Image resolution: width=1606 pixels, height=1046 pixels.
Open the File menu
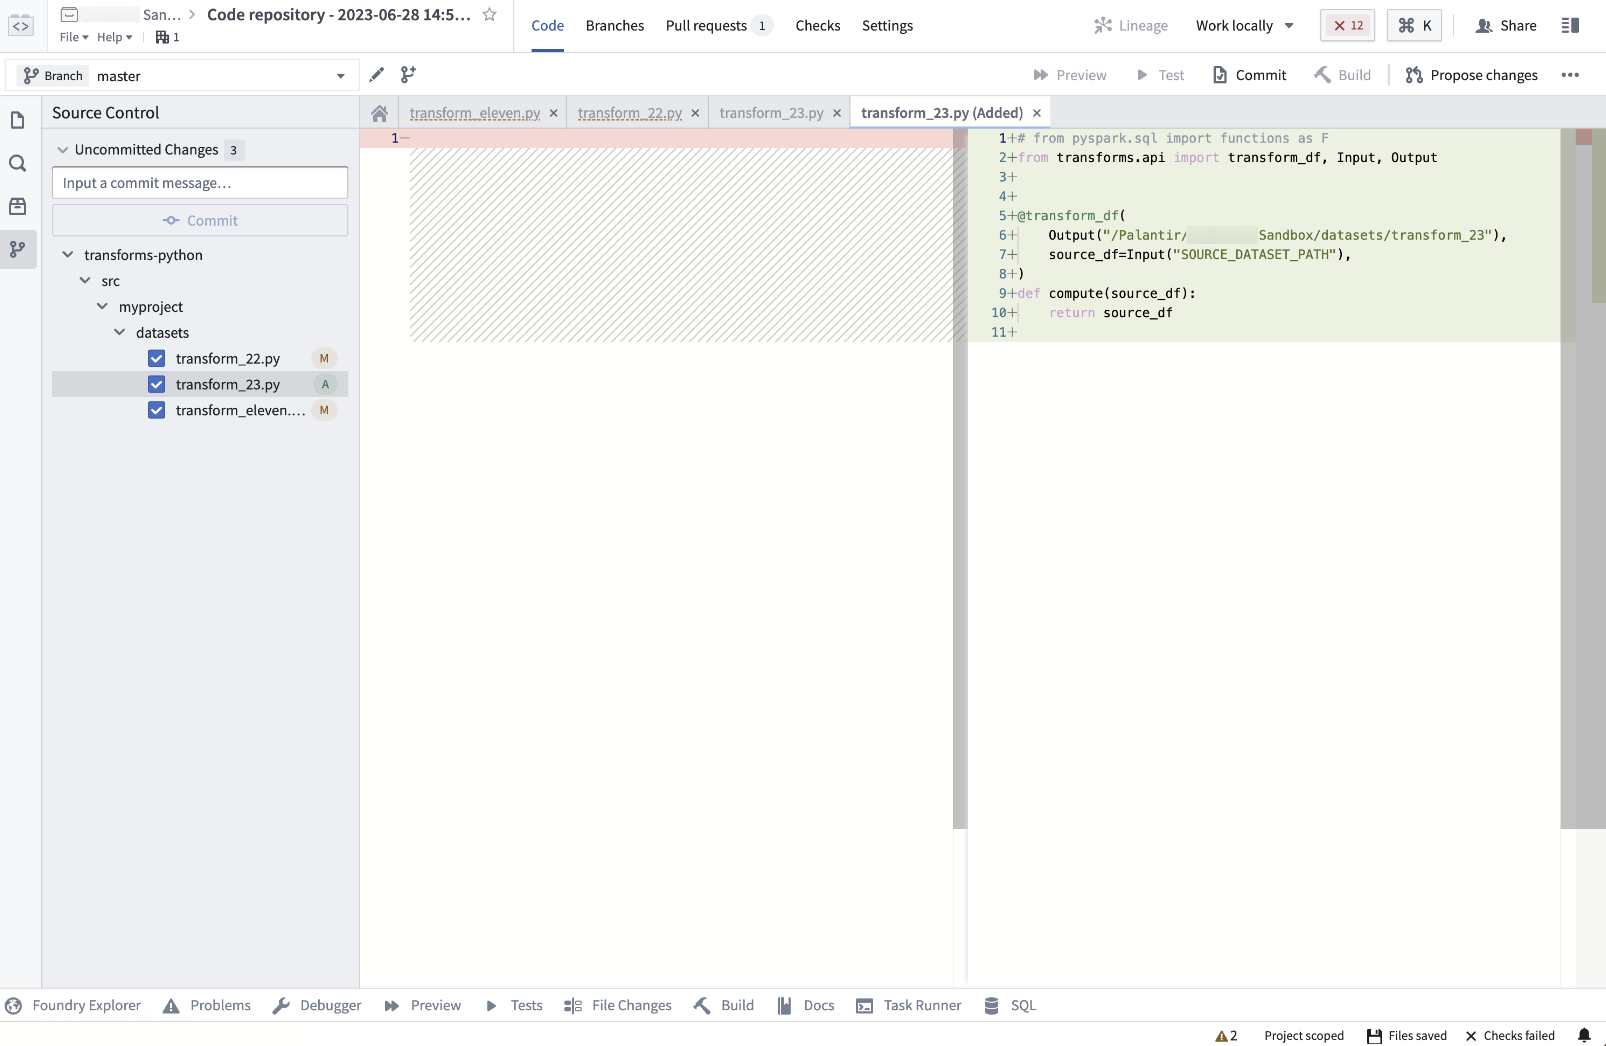74,38
